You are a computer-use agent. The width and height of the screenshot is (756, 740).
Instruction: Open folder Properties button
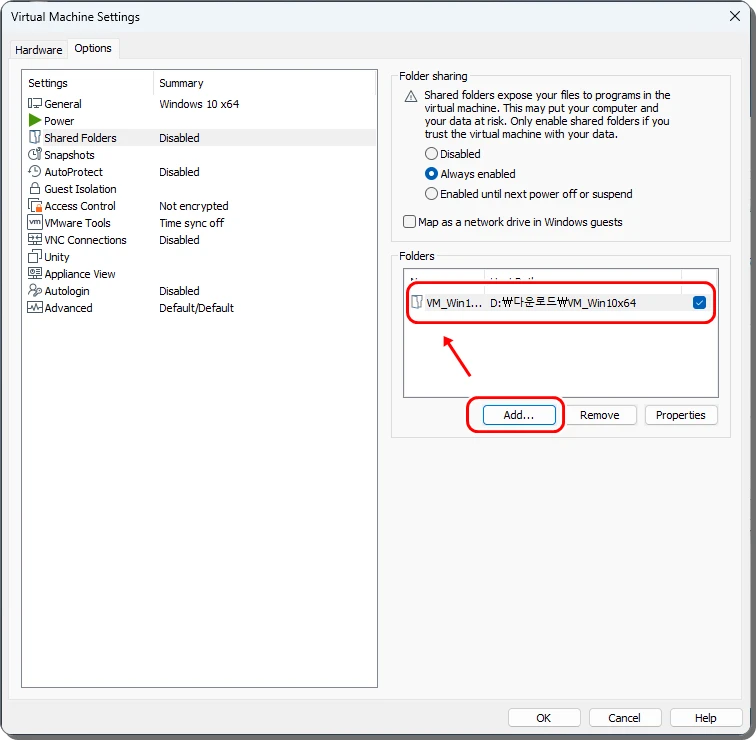[680, 415]
